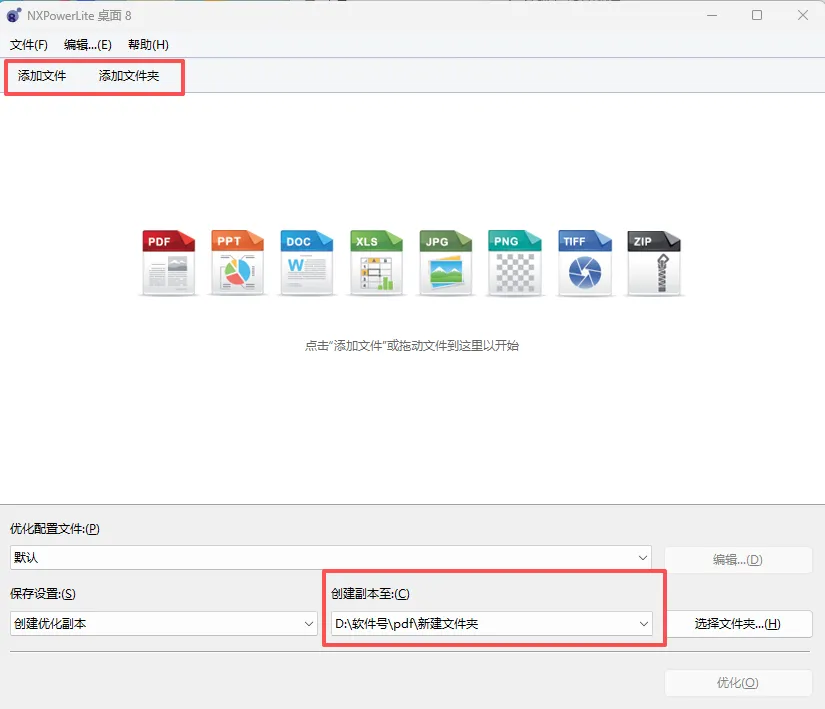
Task: Click the 优化配置文件:(P) label
Action: click(x=55, y=529)
